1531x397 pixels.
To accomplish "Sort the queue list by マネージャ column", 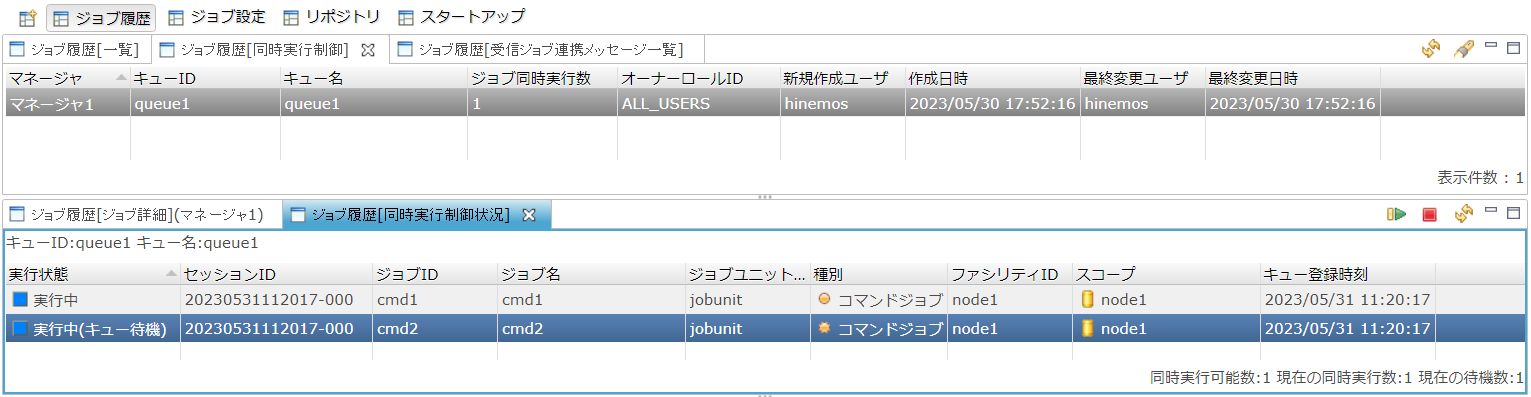I will click(67, 78).
